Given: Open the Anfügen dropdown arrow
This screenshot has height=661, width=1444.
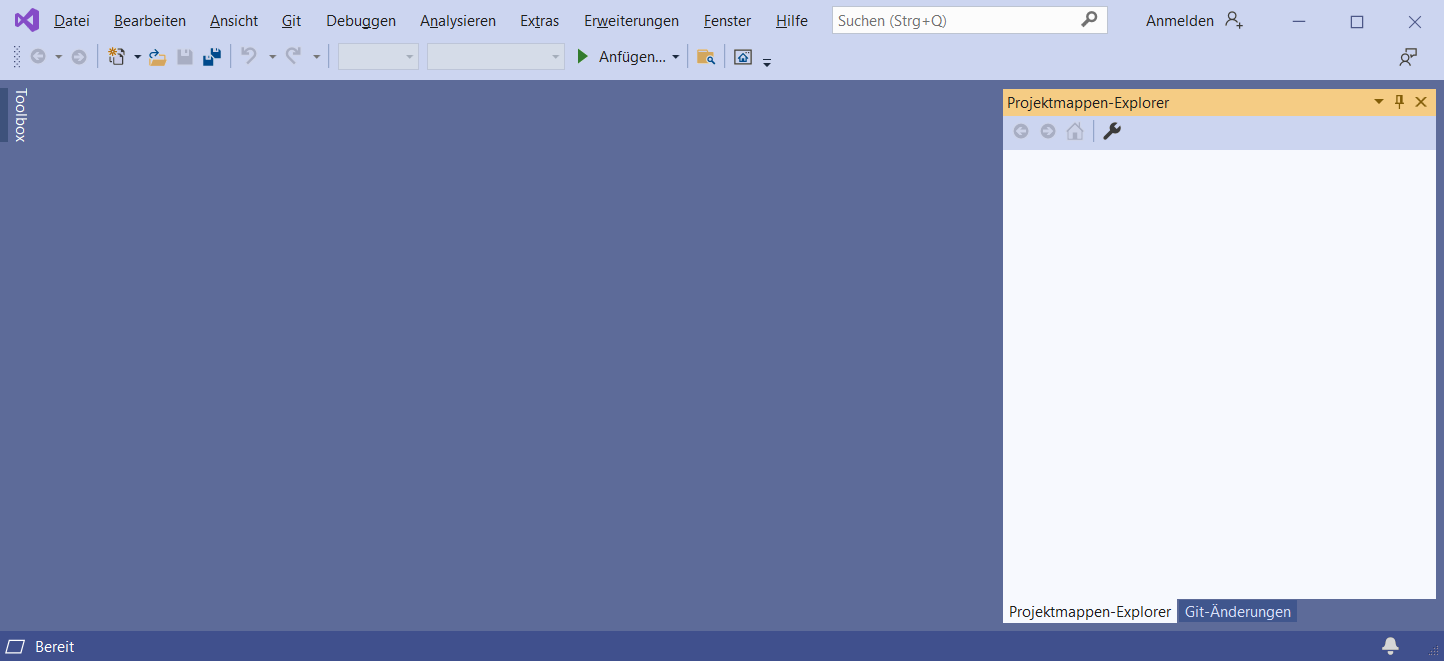Looking at the screenshot, I should tap(676, 56).
